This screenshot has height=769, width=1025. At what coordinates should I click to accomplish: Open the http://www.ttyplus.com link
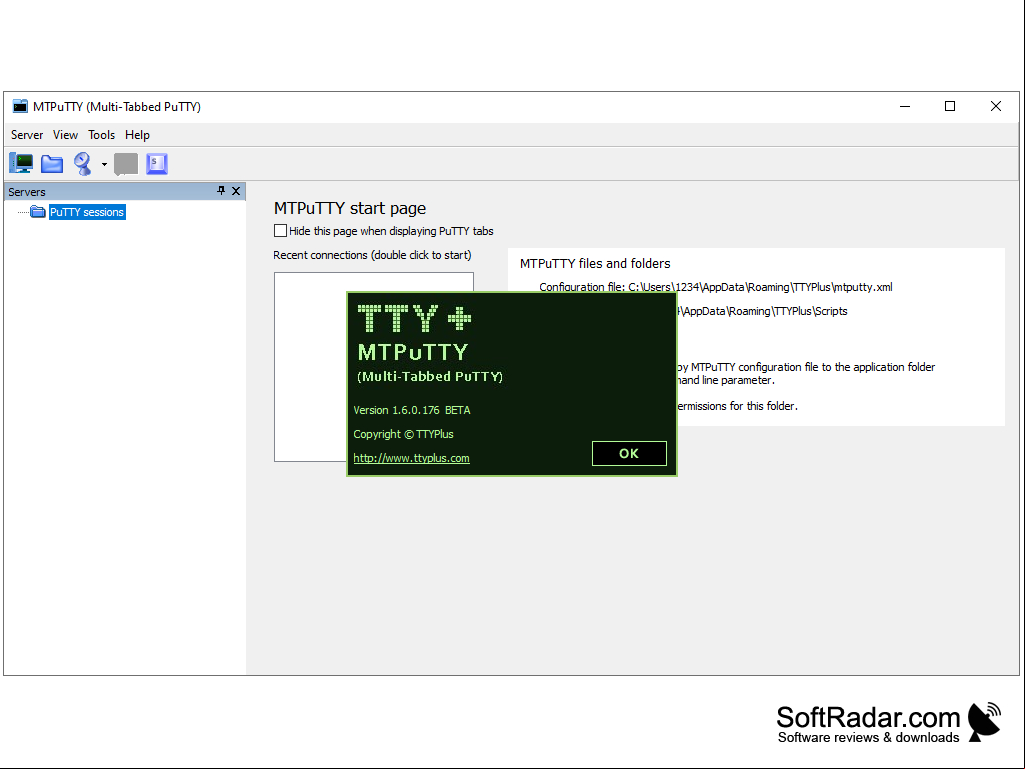[x=411, y=458]
